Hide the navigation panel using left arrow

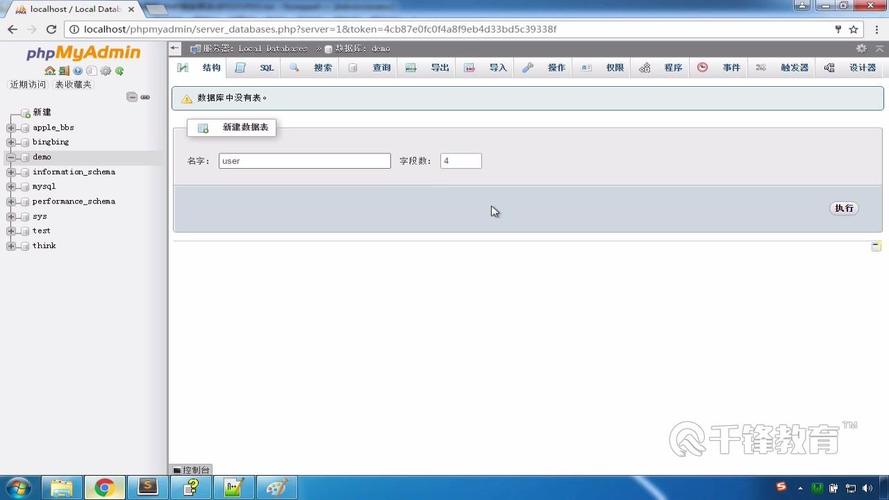point(175,49)
